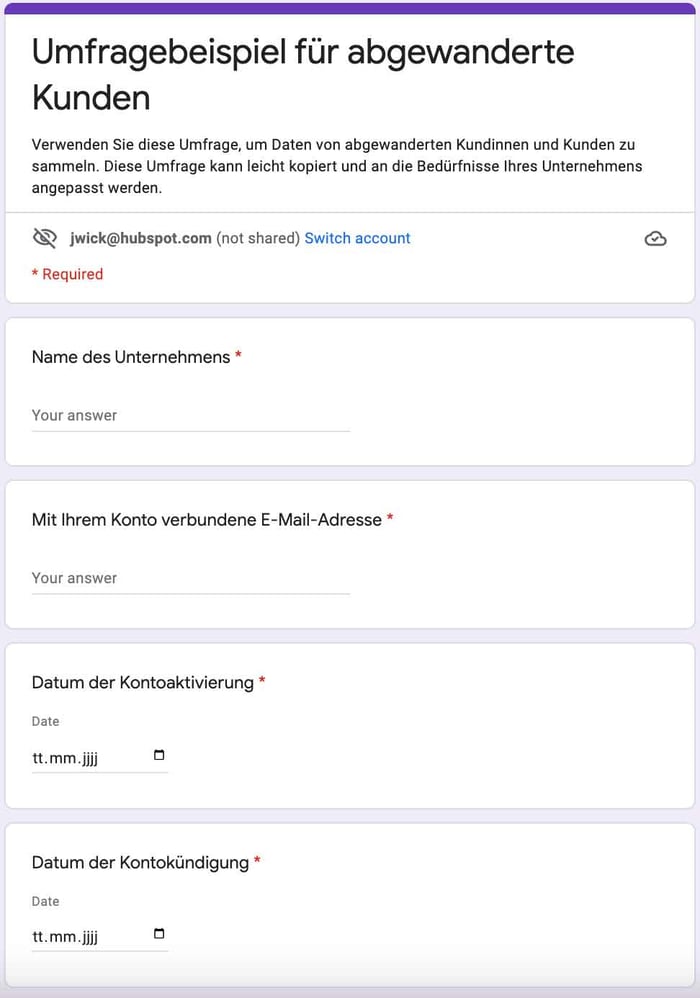Click the form title Umfragebeispiel für abgewanderte Kunden
Screen dimensions: 700x998
303,74
